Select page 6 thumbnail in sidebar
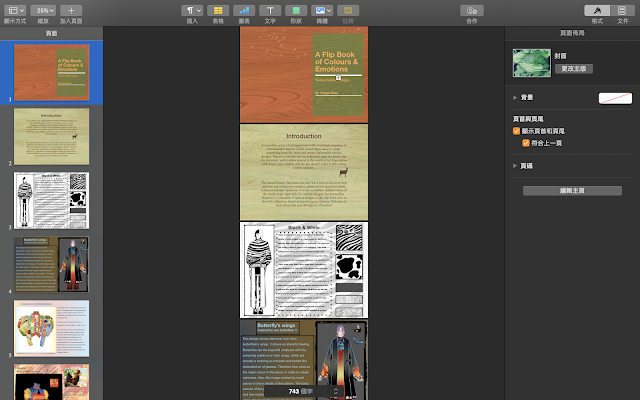 (51, 382)
